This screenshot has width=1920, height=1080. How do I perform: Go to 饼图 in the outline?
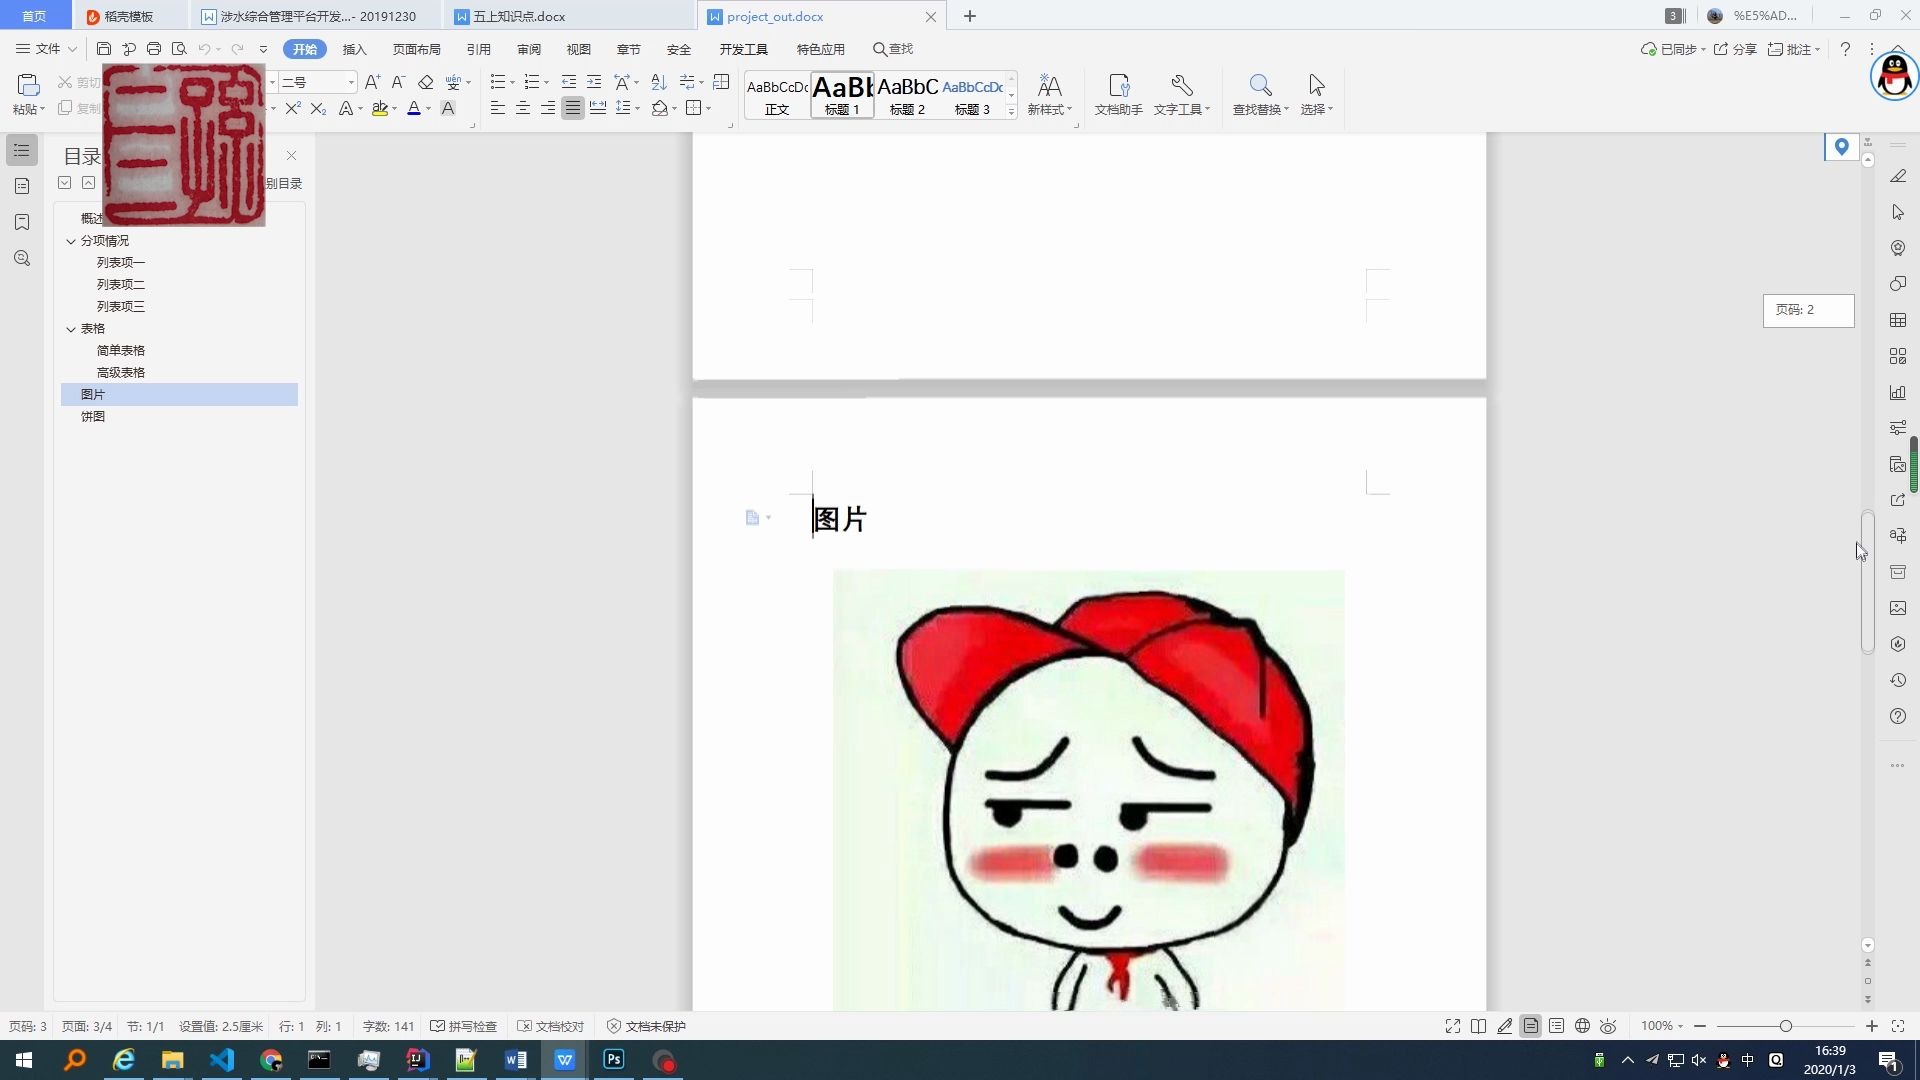tap(93, 417)
